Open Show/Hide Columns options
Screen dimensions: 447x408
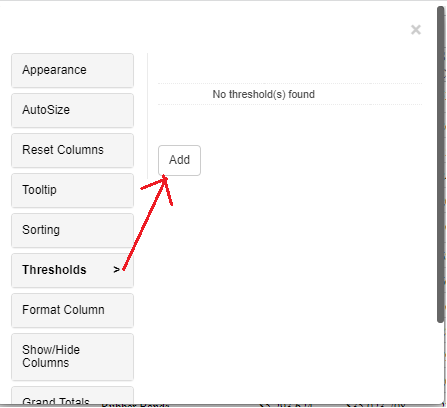tap(72, 357)
